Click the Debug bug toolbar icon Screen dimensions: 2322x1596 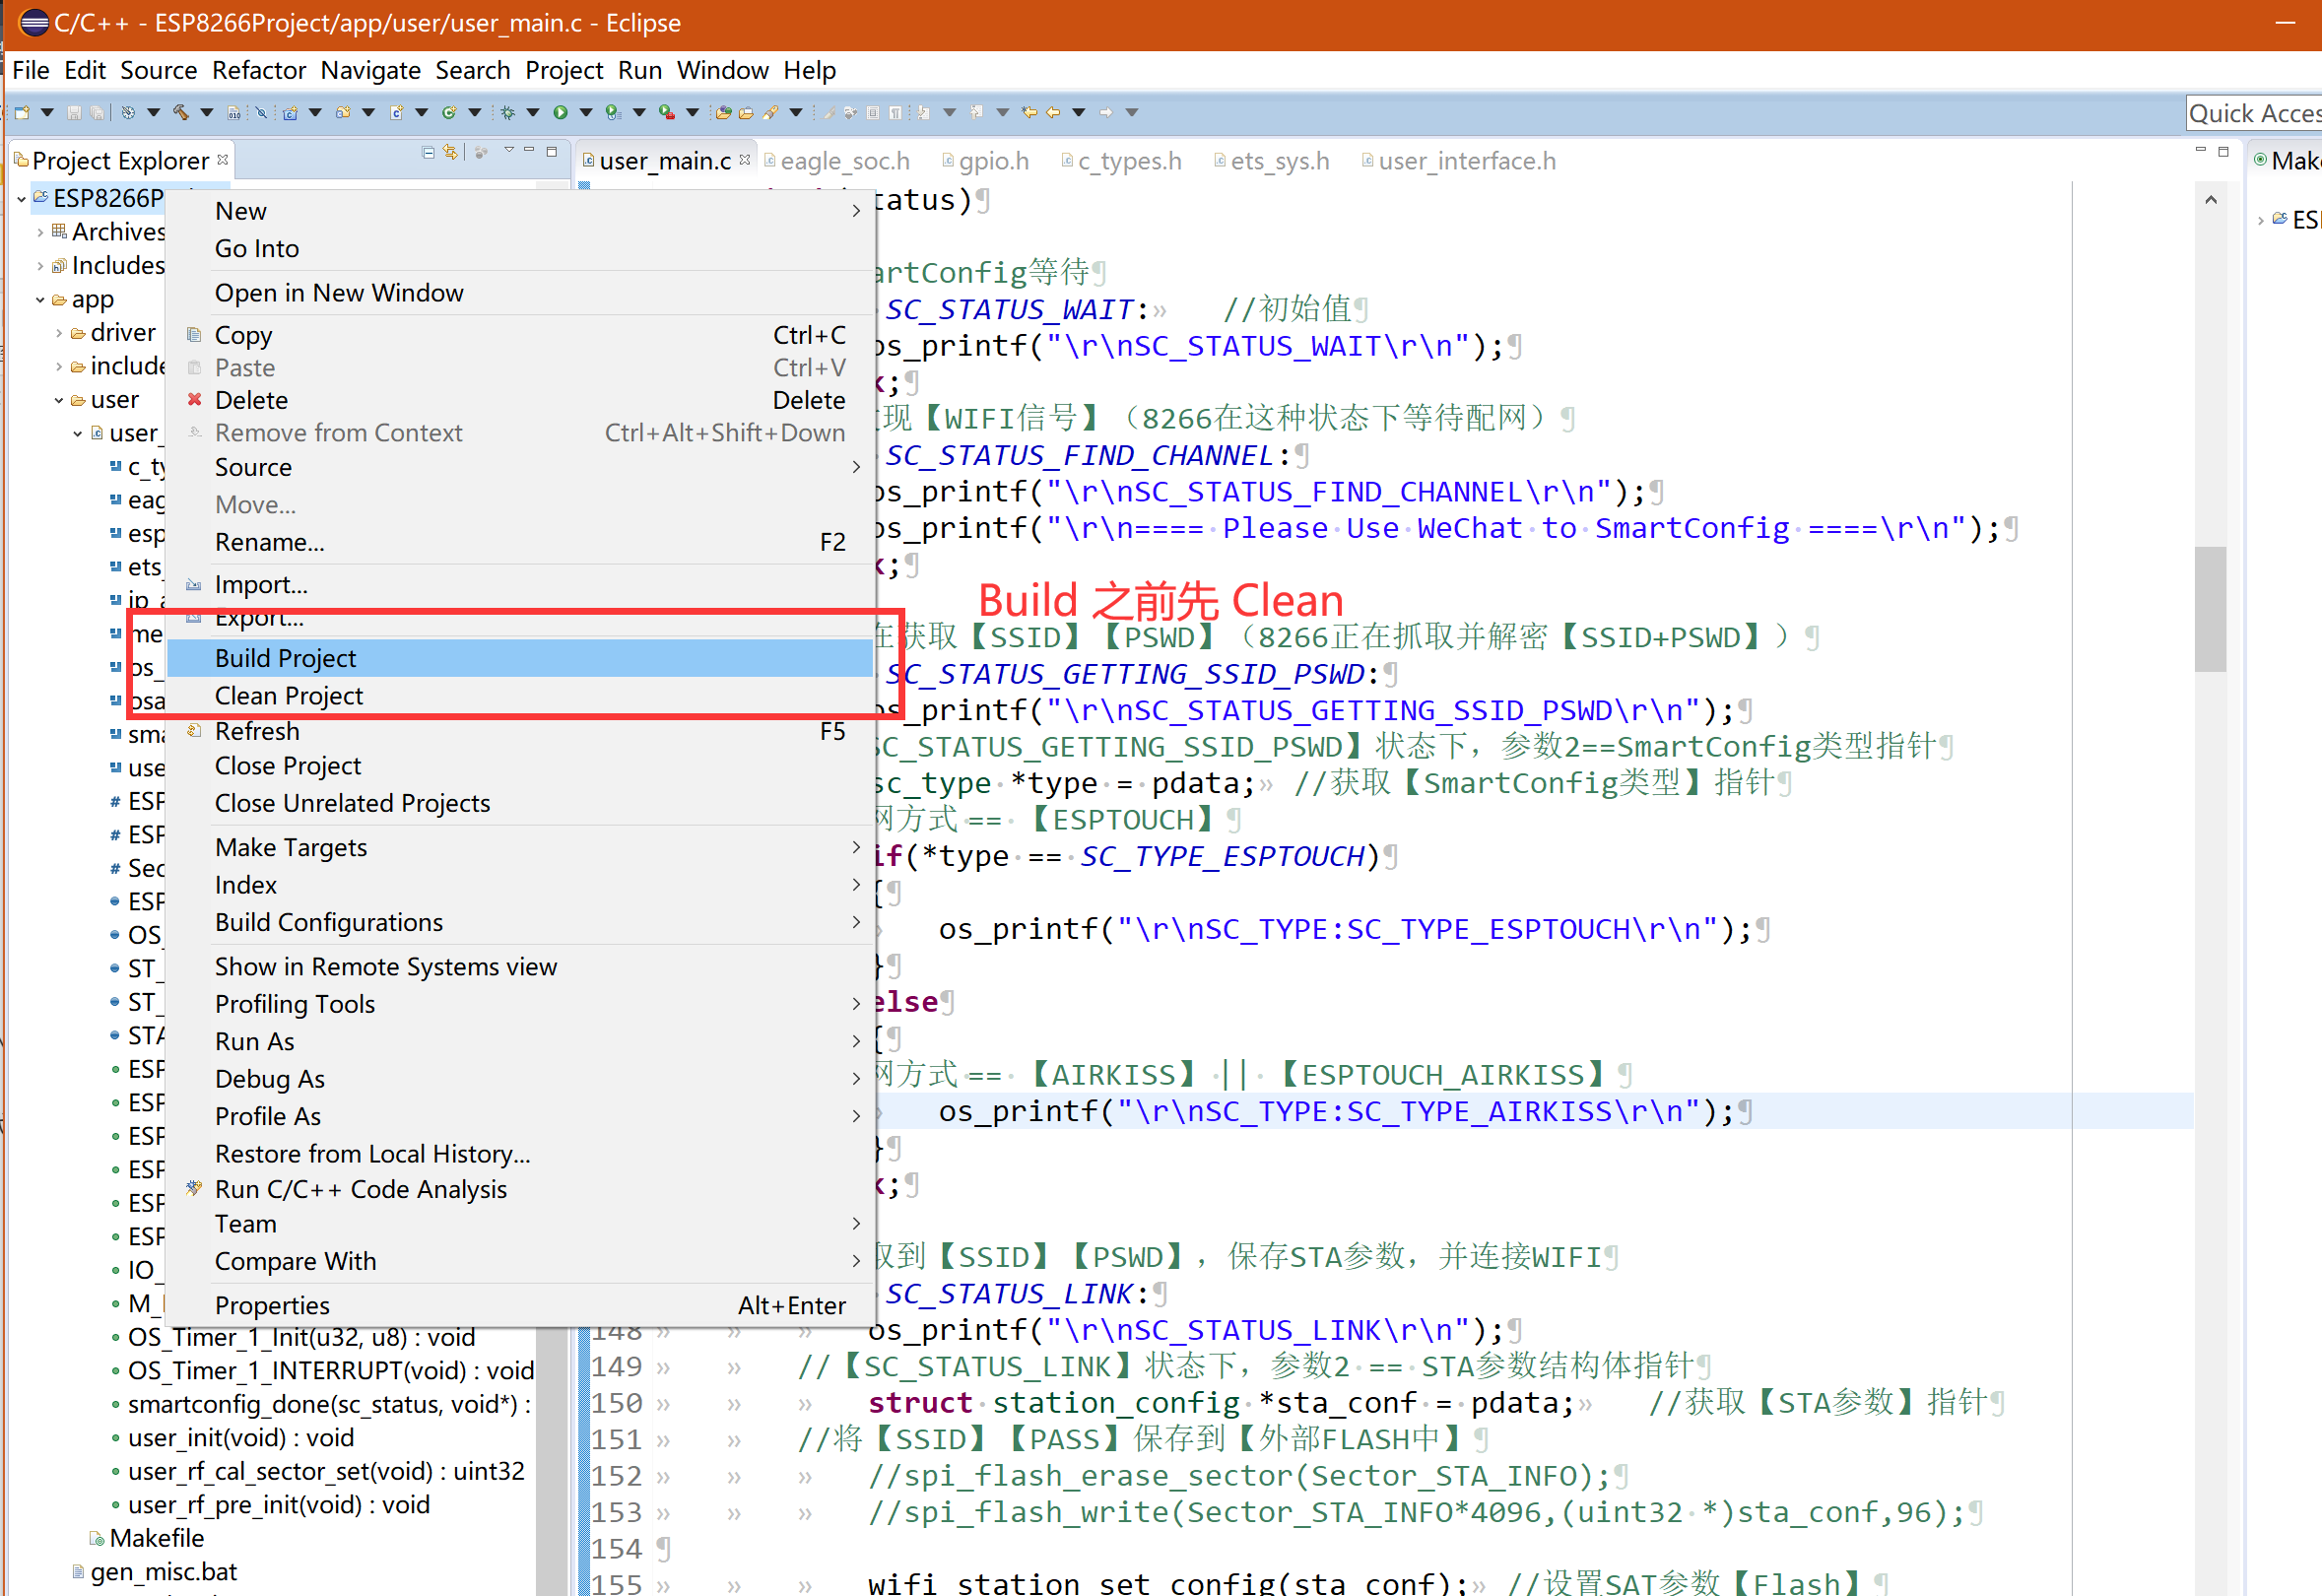pos(508,112)
